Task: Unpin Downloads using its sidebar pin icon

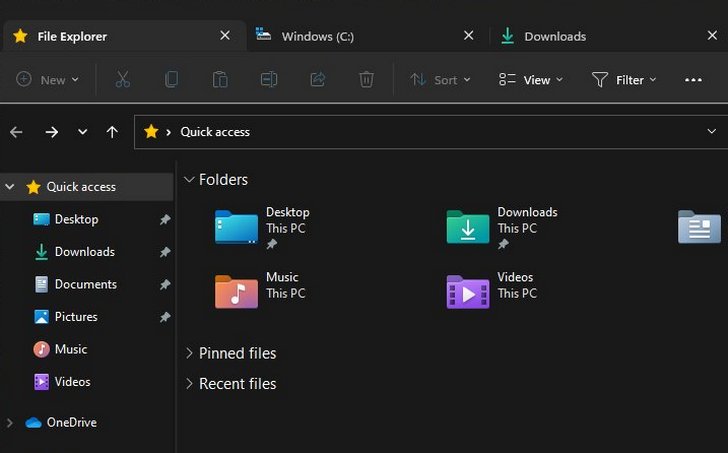Action: [x=165, y=252]
